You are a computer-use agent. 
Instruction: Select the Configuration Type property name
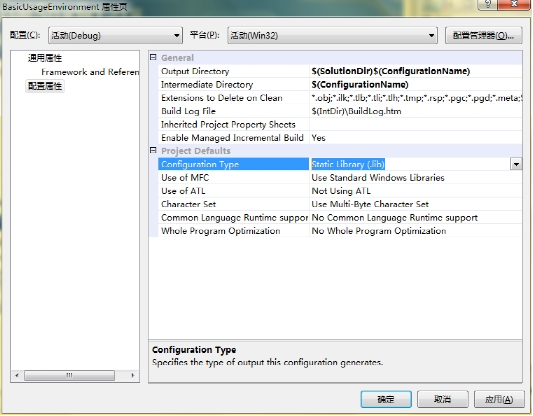(x=234, y=164)
